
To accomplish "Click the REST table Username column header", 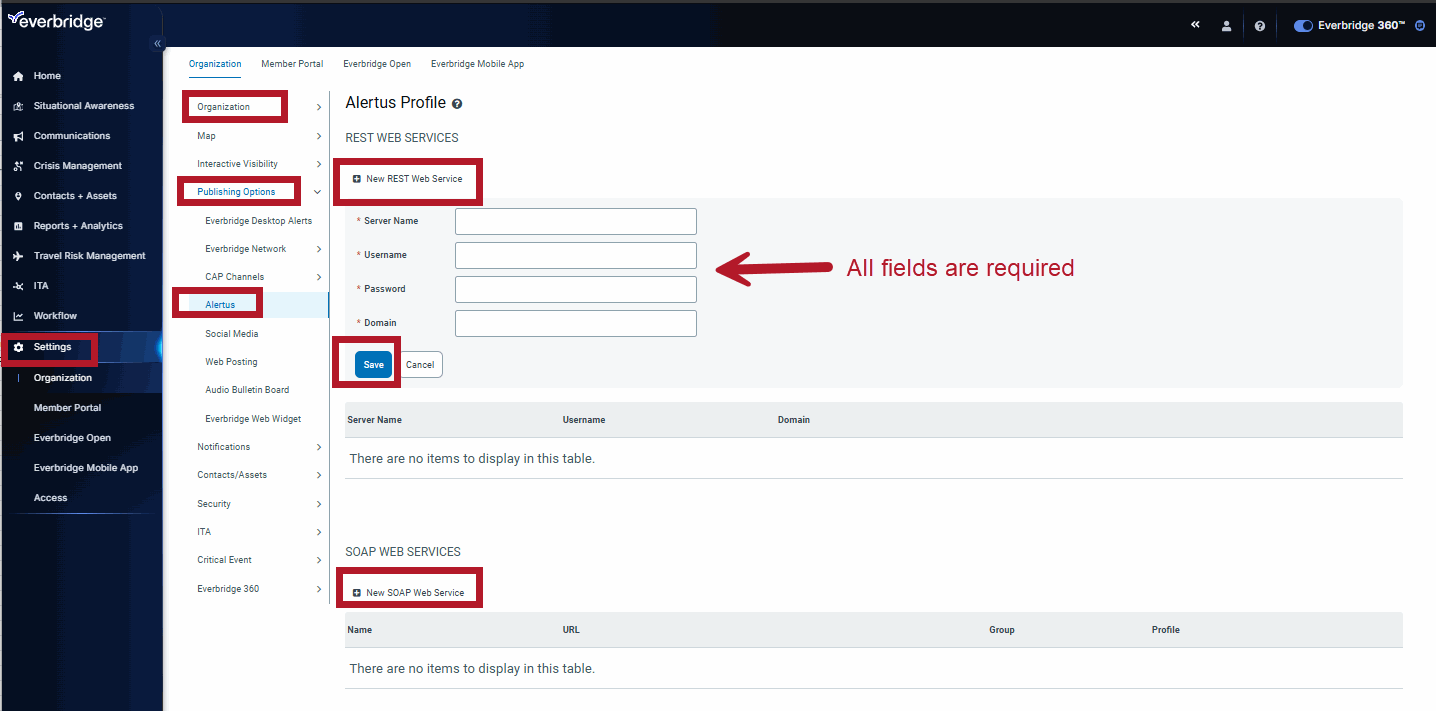I will tap(584, 420).
